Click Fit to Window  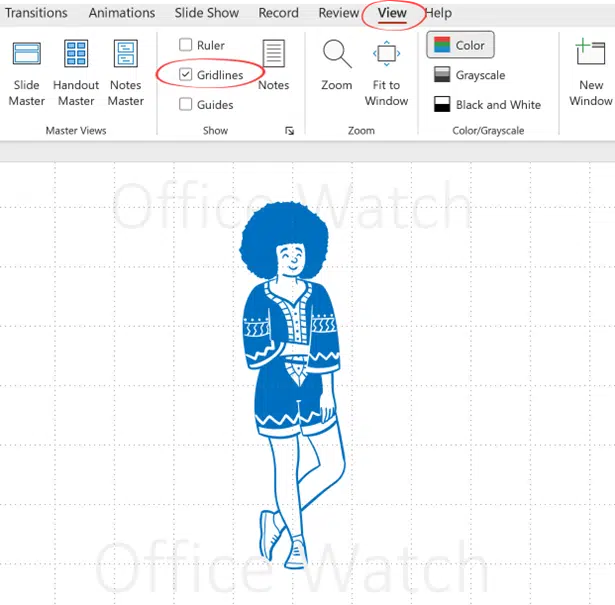(386, 73)
